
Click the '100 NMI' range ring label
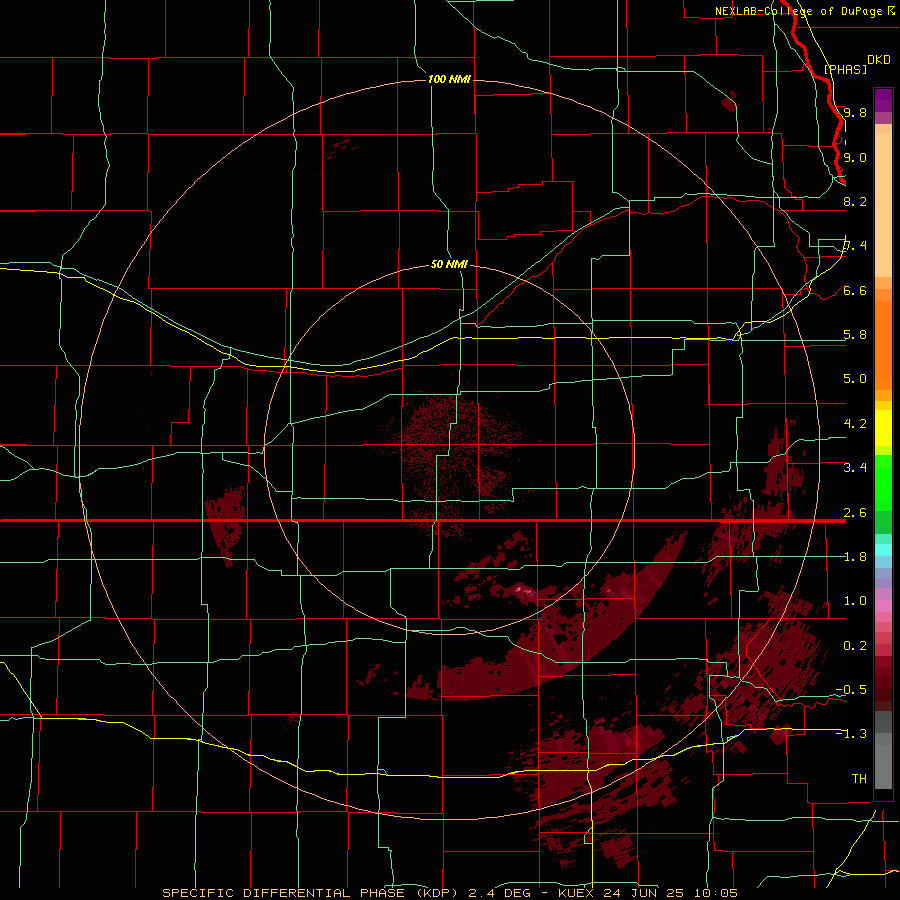click(x=449, y=79)
